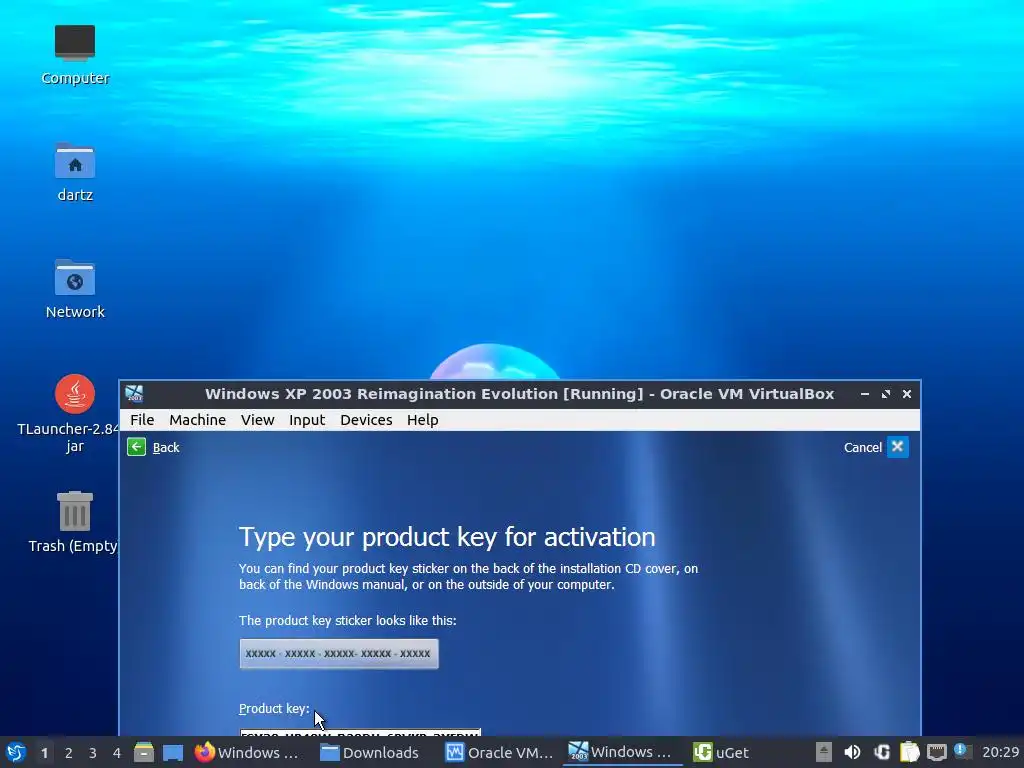Click the green Back arrow icon
Image resolution: width=1024 pixels, height=768 pixels.
[x=136, y=447]
